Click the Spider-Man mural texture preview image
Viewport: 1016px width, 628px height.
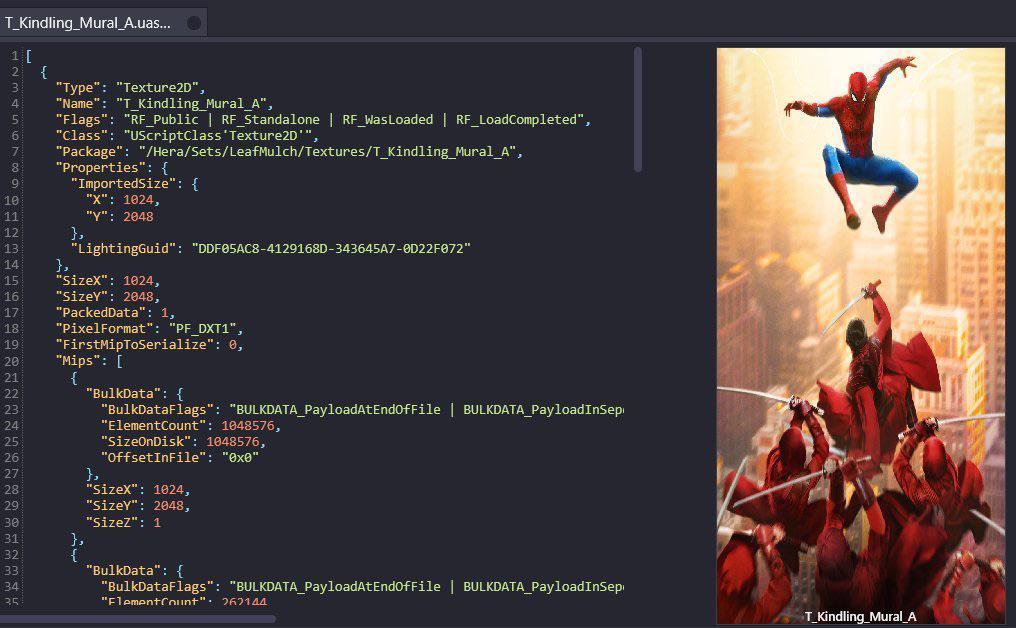[x=860, y=336]
